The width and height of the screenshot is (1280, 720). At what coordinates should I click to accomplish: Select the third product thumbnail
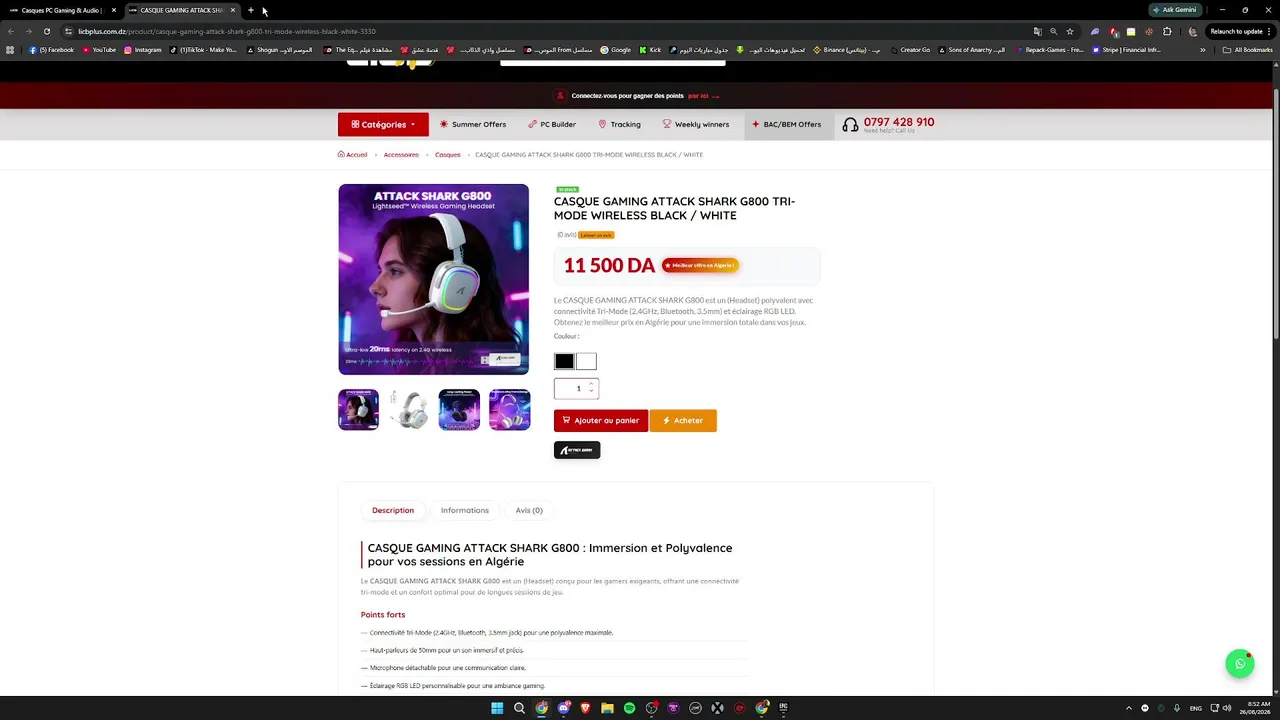[x=459, y=410]
